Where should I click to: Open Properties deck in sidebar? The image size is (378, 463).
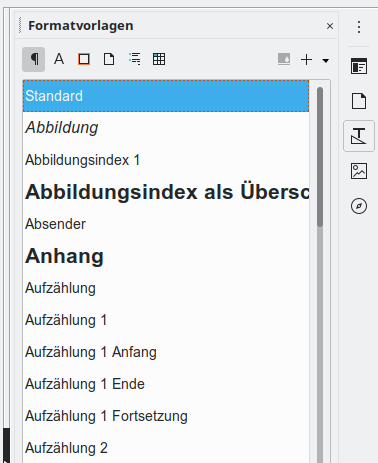(359, 66)
